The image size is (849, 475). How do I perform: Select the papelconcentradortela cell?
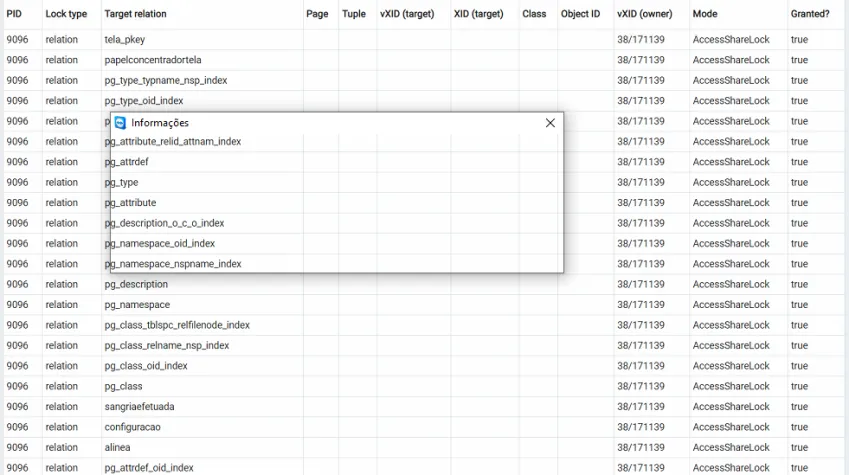(x=202, y=60)
